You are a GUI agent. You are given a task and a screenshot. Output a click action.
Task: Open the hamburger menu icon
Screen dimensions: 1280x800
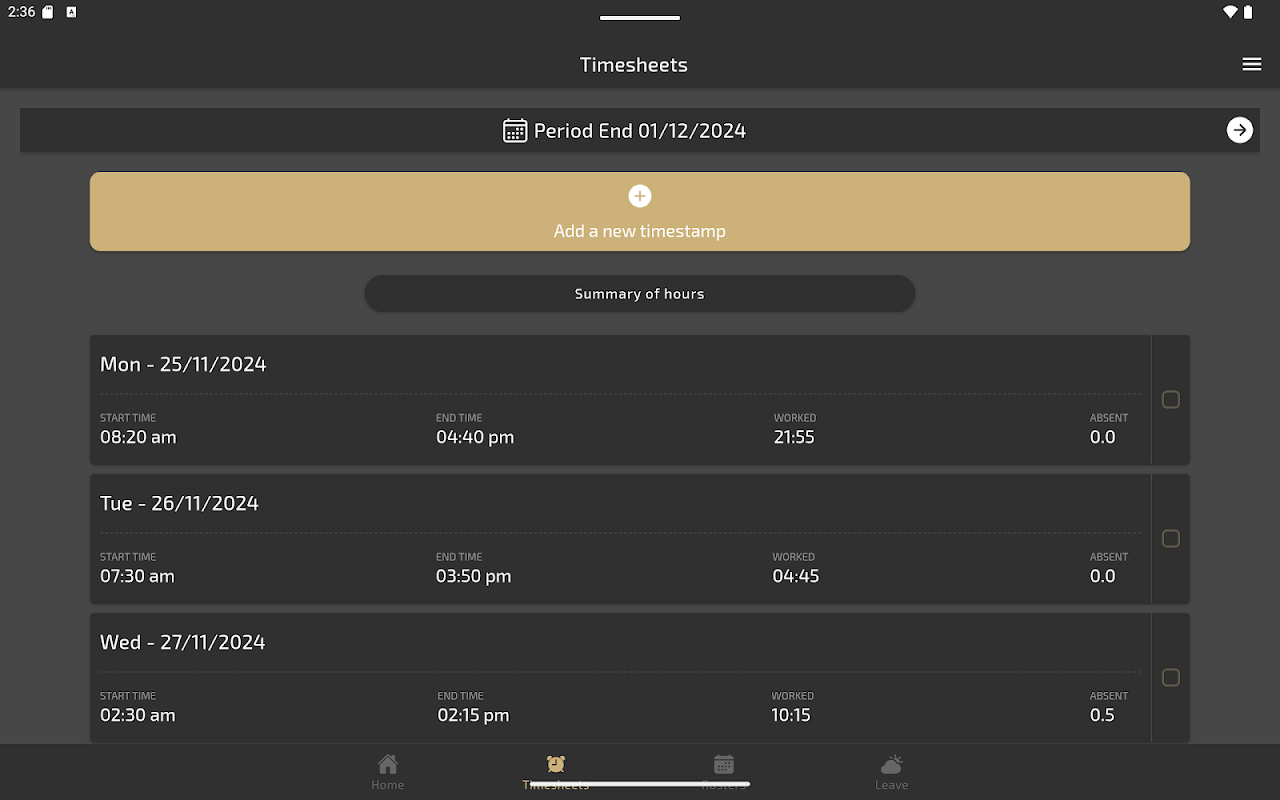[1251, 64]
